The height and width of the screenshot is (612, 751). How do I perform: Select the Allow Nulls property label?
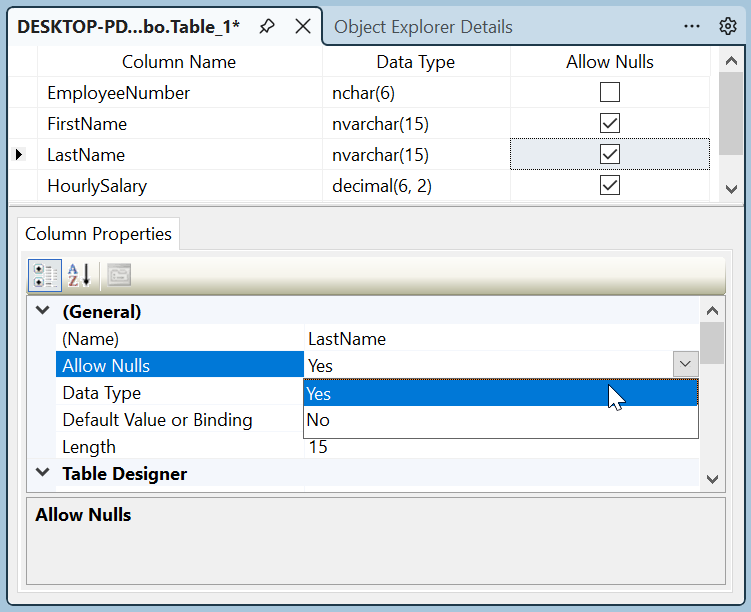tap(180, 365)
